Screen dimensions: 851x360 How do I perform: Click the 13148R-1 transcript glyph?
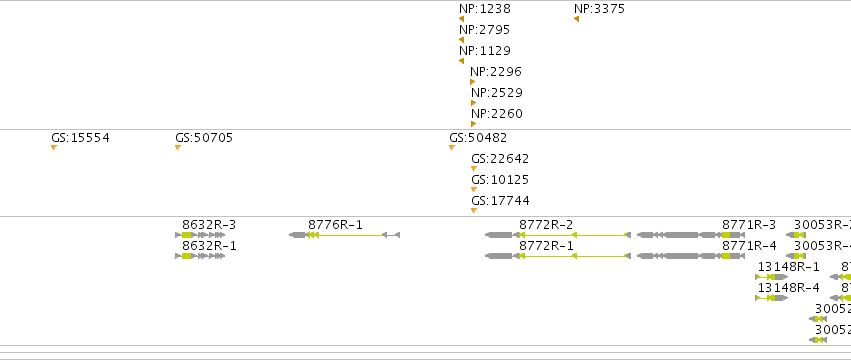pyautogui.click(x=771, y=277)
